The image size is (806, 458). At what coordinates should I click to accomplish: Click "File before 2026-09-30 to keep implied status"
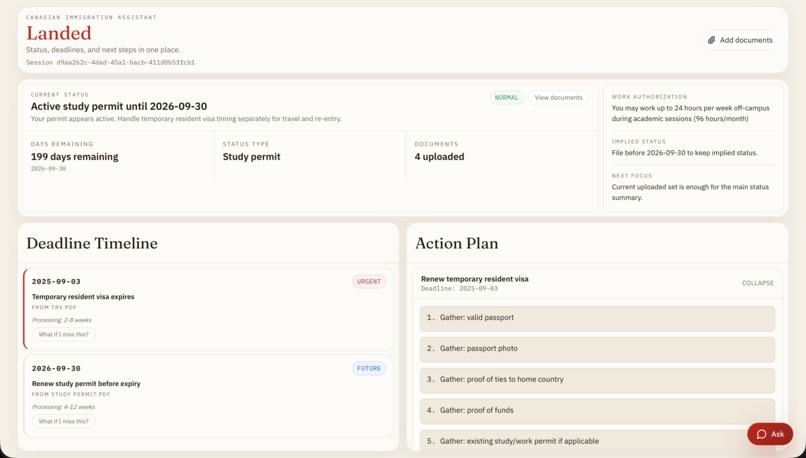(x=684, y=153)
